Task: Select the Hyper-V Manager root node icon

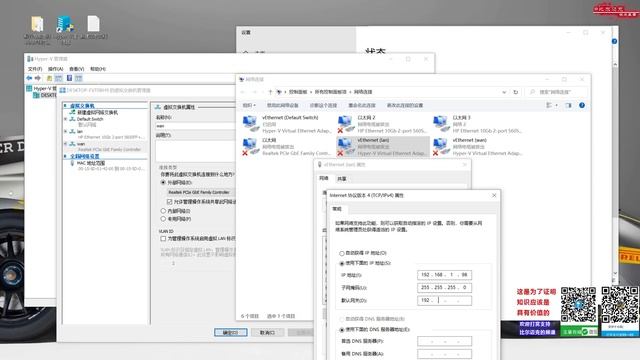Action: [29, 88]
